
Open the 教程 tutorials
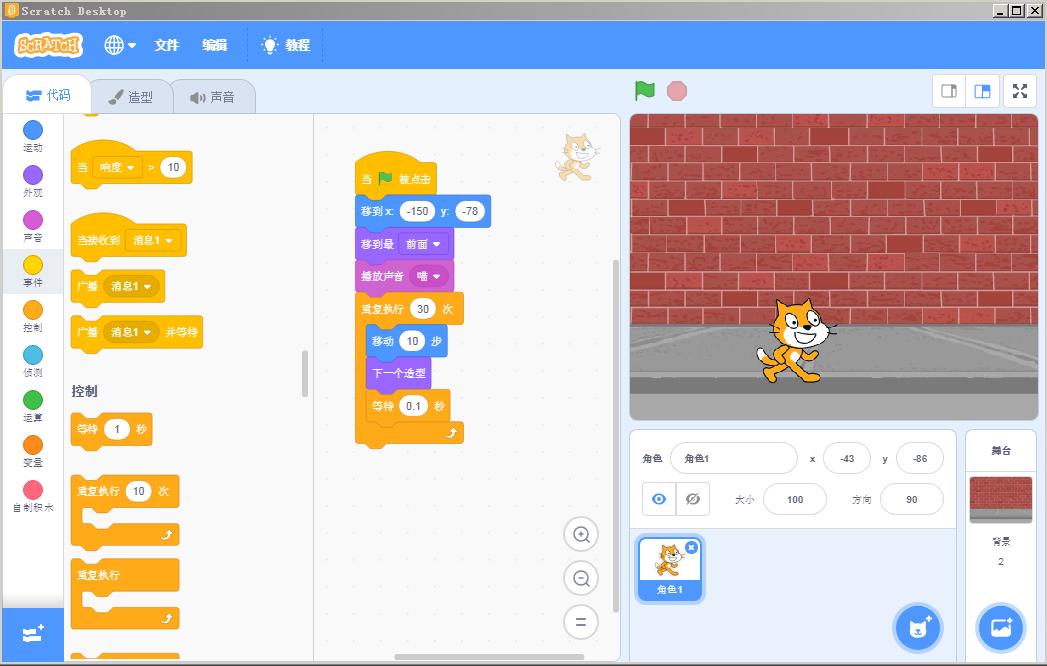point(286,45)
